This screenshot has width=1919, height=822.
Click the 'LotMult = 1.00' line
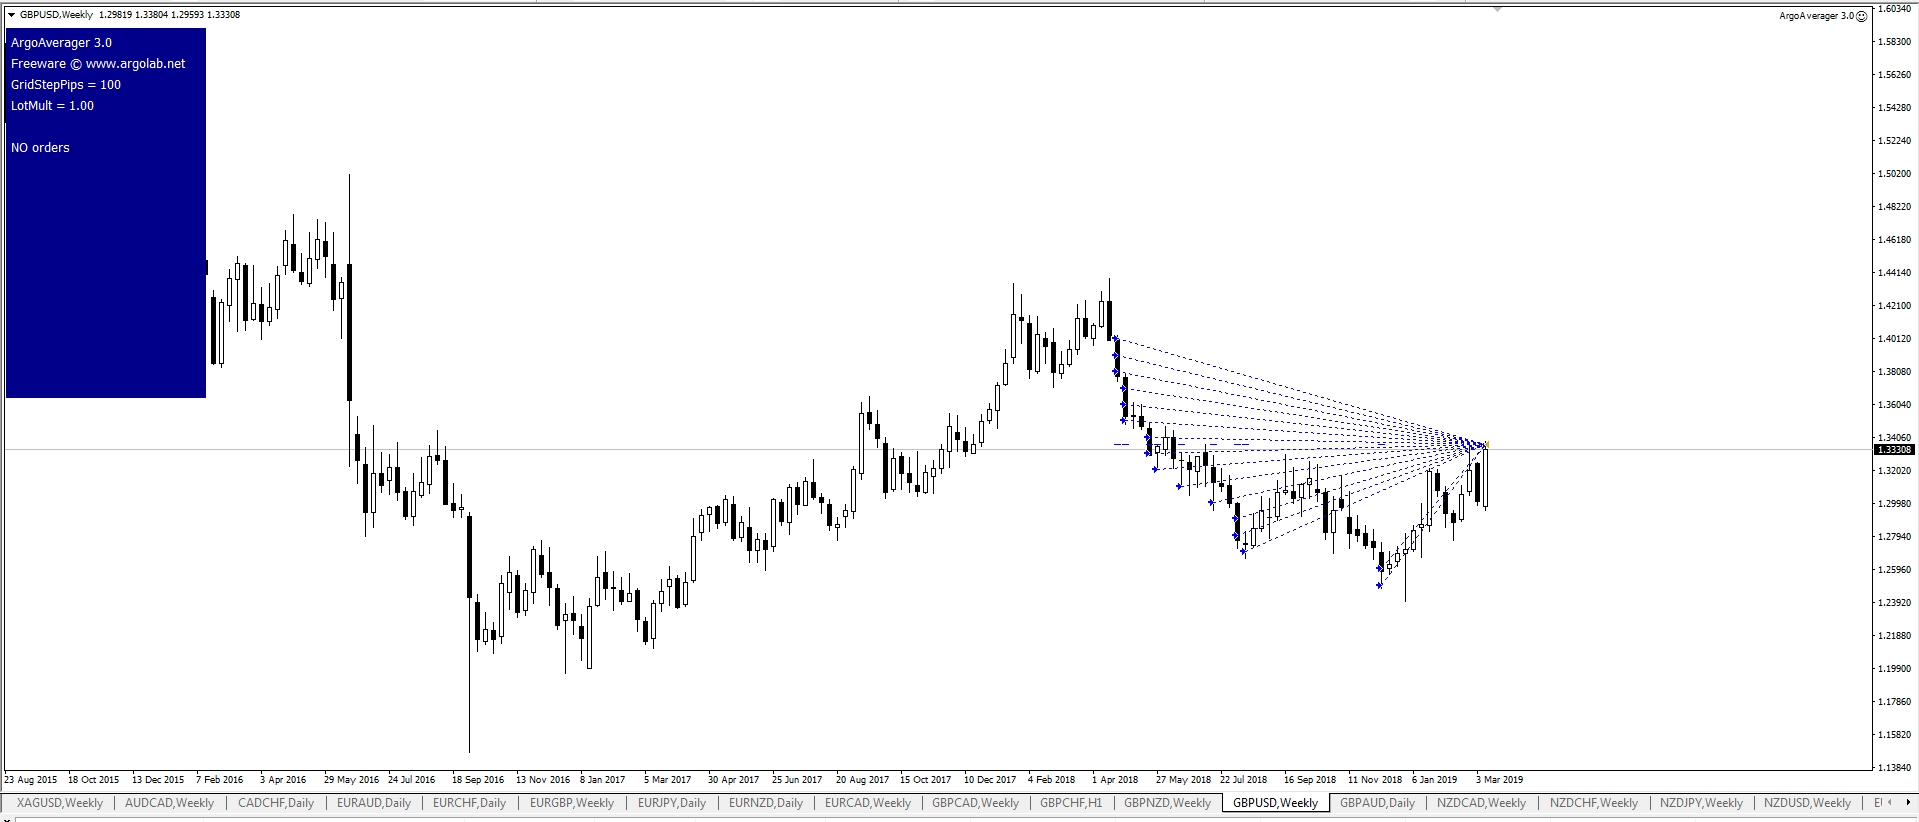52,106
